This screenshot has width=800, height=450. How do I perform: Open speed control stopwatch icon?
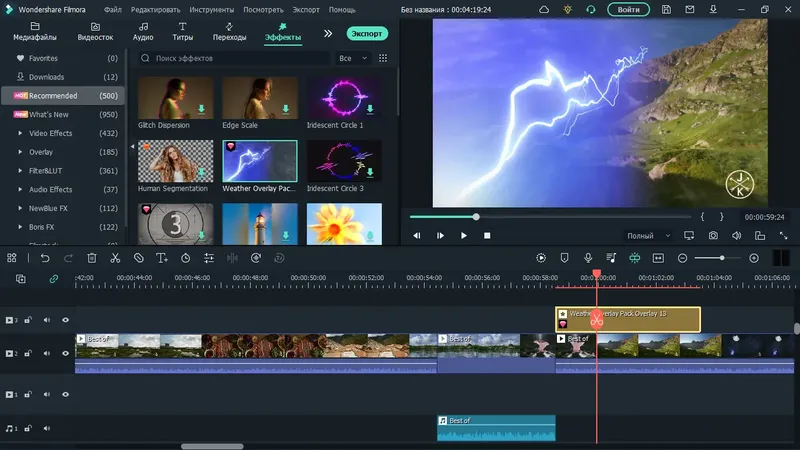[x=186, y=258]
